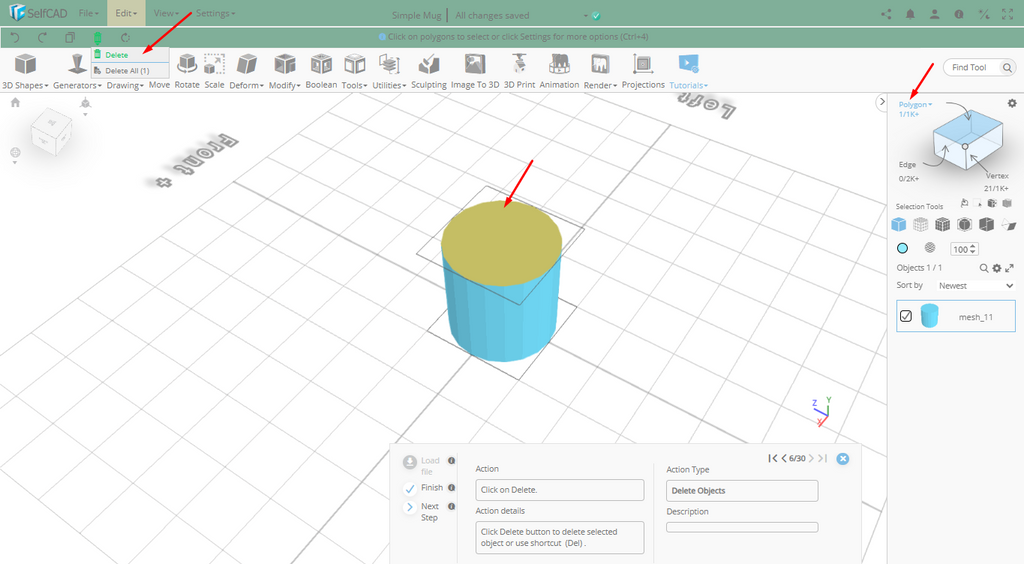Click the green Delete trash icon

pyautogui.click(x=97, y=38)
